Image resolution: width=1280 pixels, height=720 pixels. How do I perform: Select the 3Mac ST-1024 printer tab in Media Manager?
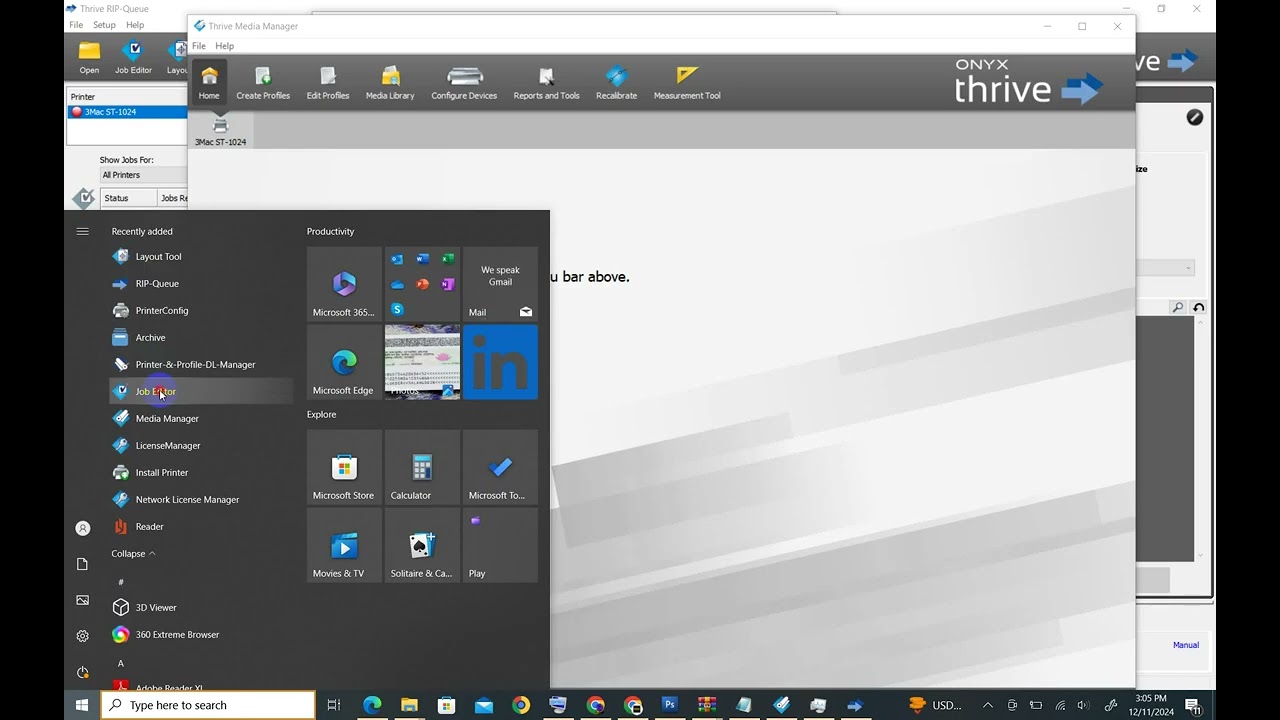click(220, 131)
